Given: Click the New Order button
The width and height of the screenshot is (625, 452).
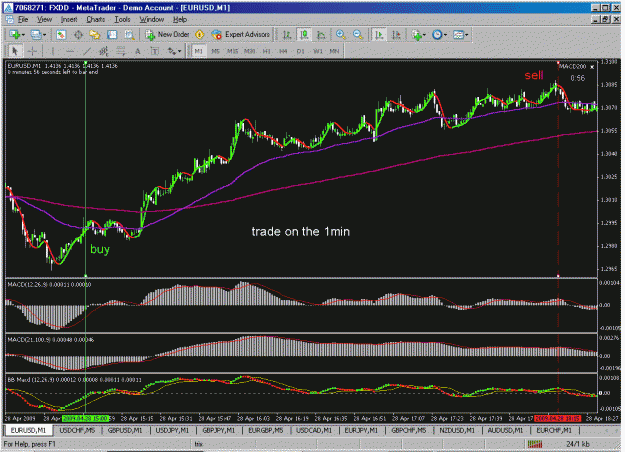Looking at the screenshot, I should tap(167, 35).
